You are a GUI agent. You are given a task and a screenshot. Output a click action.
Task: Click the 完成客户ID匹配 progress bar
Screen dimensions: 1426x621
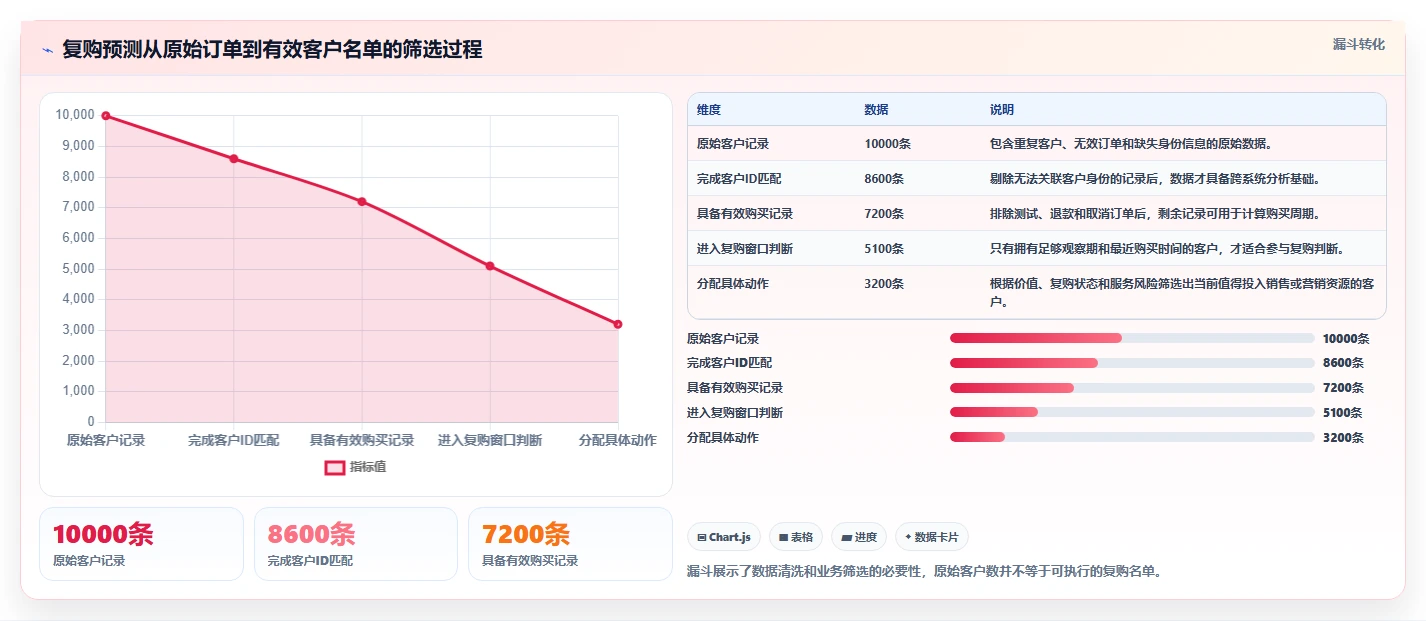[x=1132, y=363]
